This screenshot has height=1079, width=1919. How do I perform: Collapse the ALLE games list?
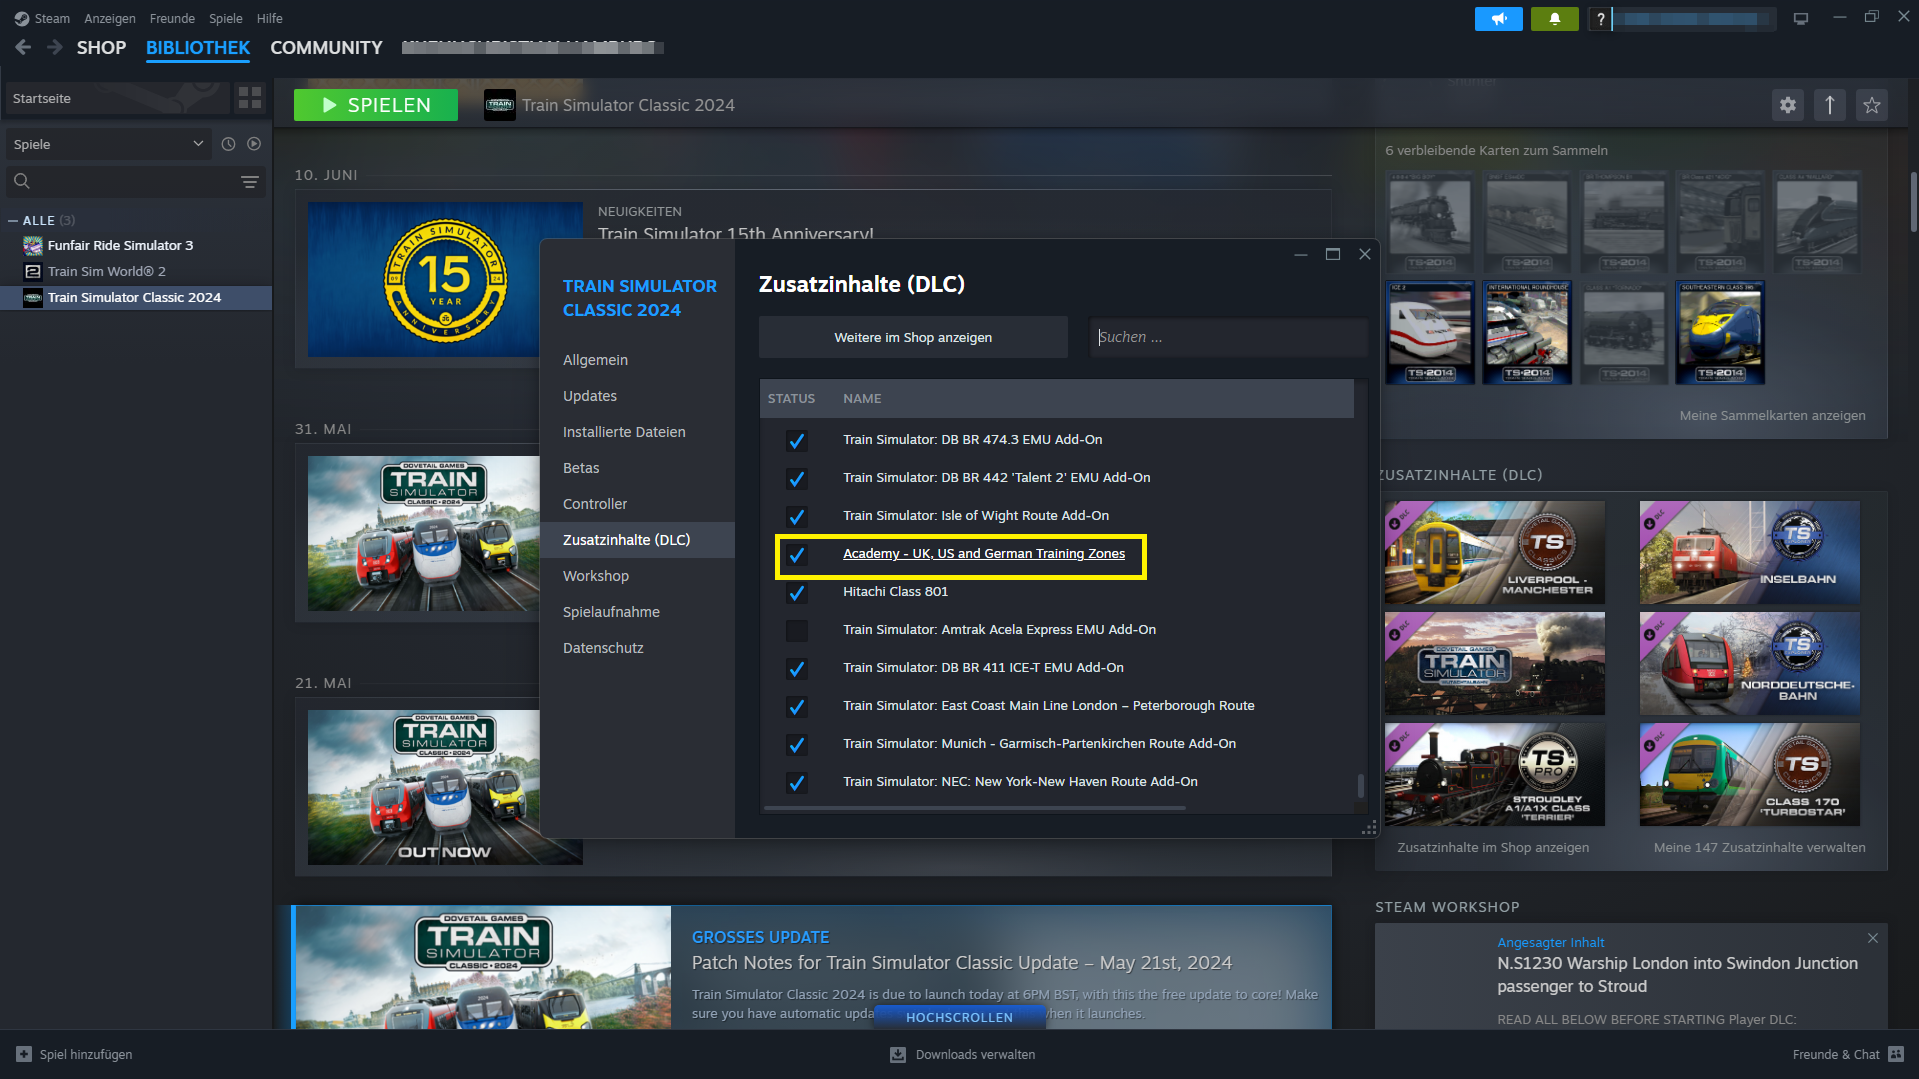(13, 220)
